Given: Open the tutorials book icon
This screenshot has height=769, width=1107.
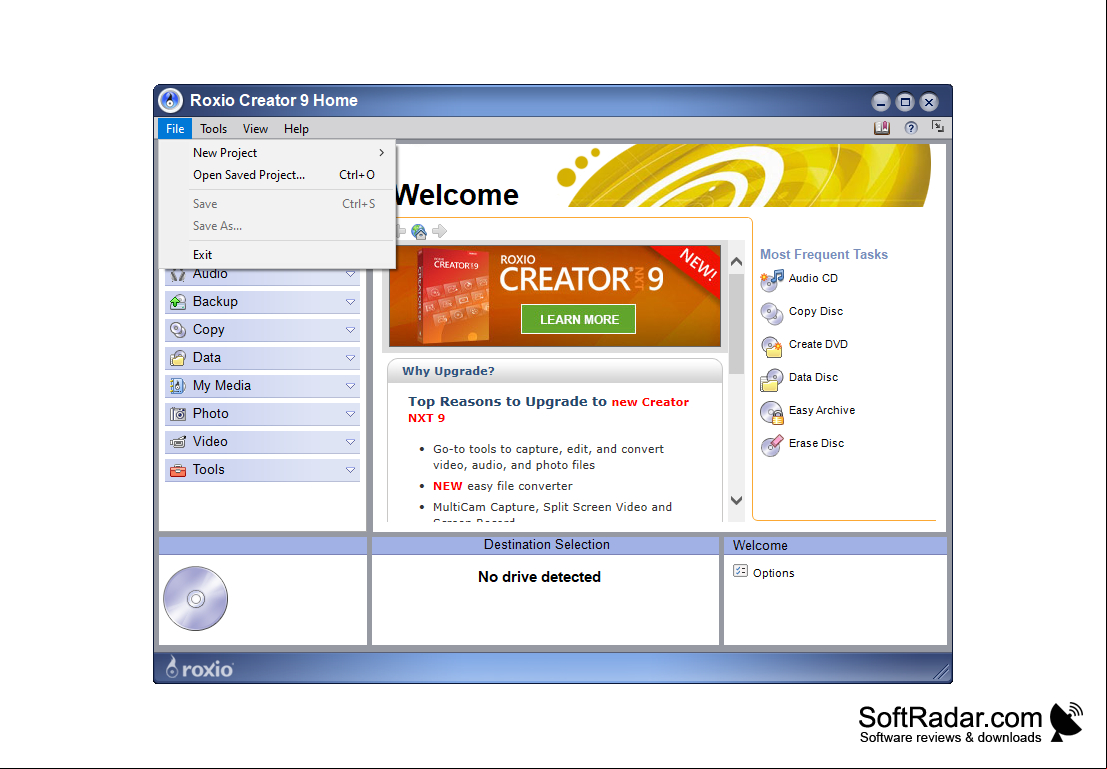Looking at the screenshot, I should [882, 128].
